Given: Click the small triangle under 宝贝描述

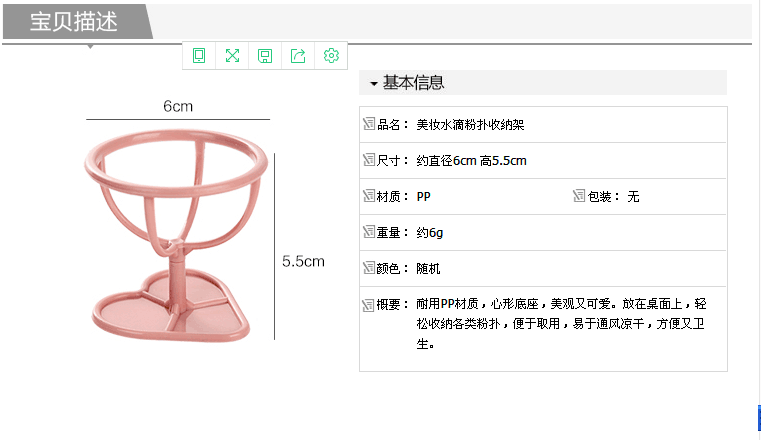Looking at the screenshot, I should [x=91, y=46].
